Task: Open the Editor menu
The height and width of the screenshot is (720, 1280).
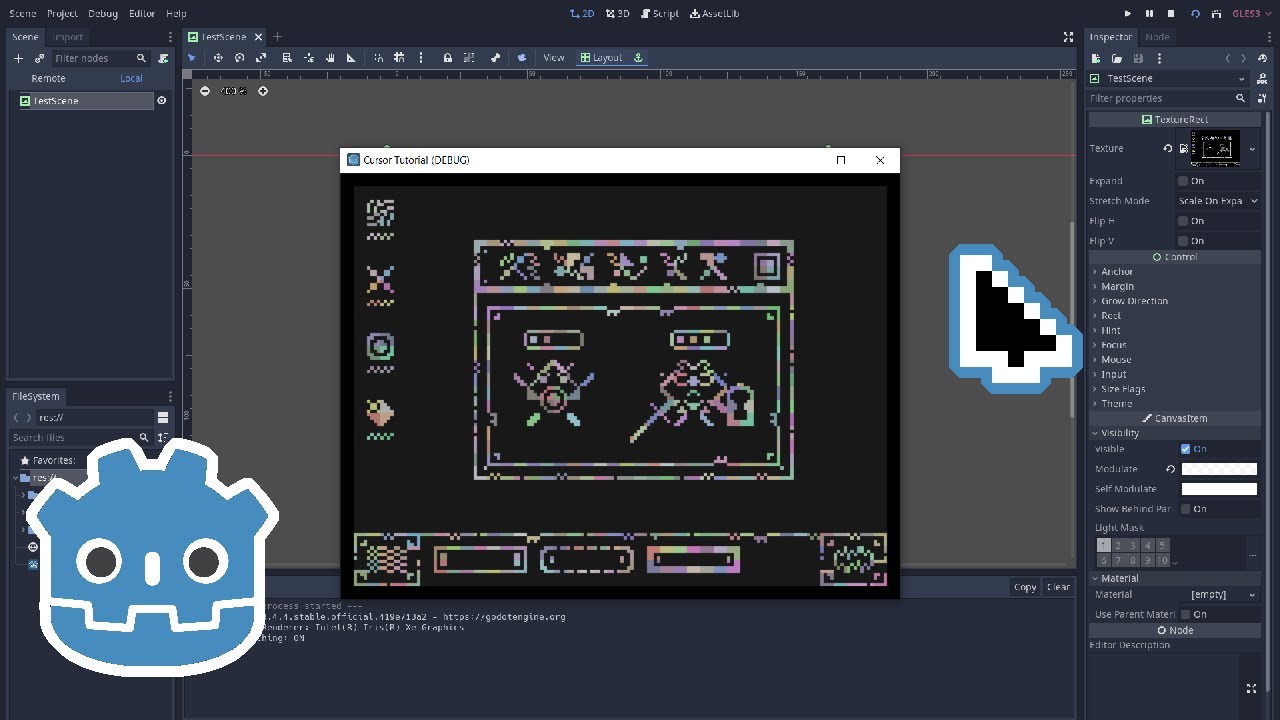Action: coord(142,14)
